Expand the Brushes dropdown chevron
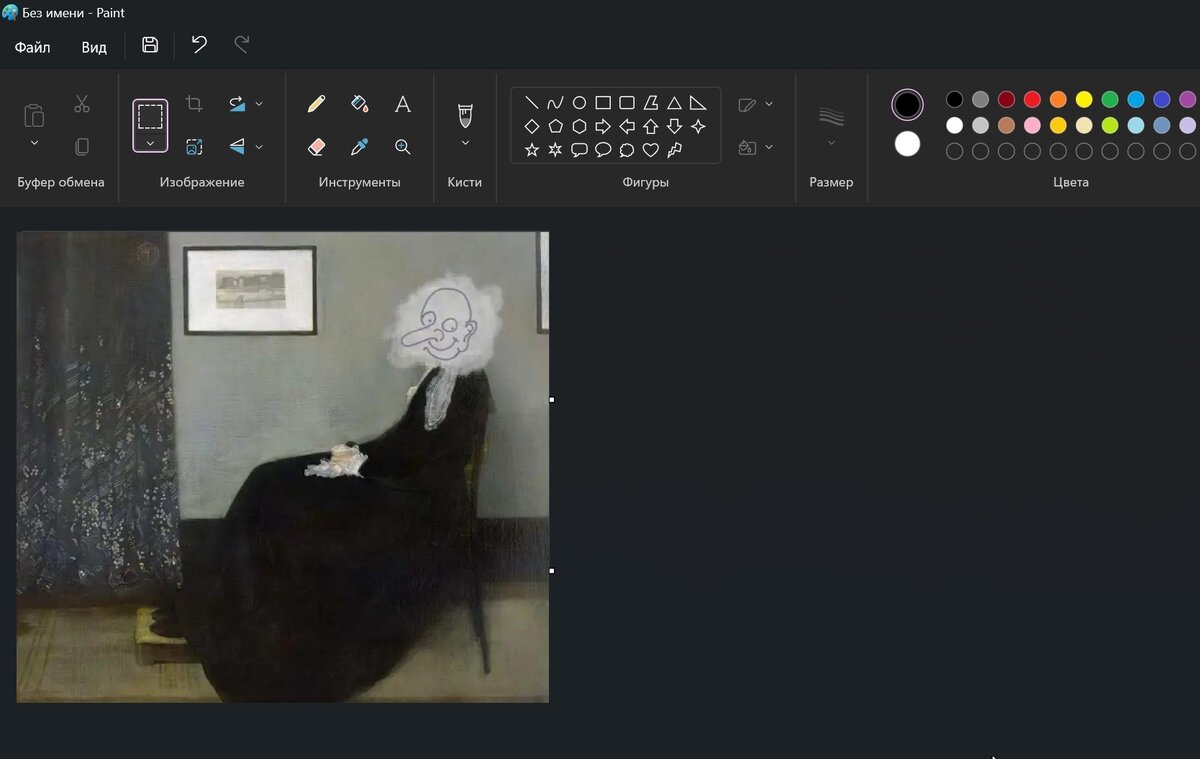This screenshot has width=1200, height=759. (465, 143)
